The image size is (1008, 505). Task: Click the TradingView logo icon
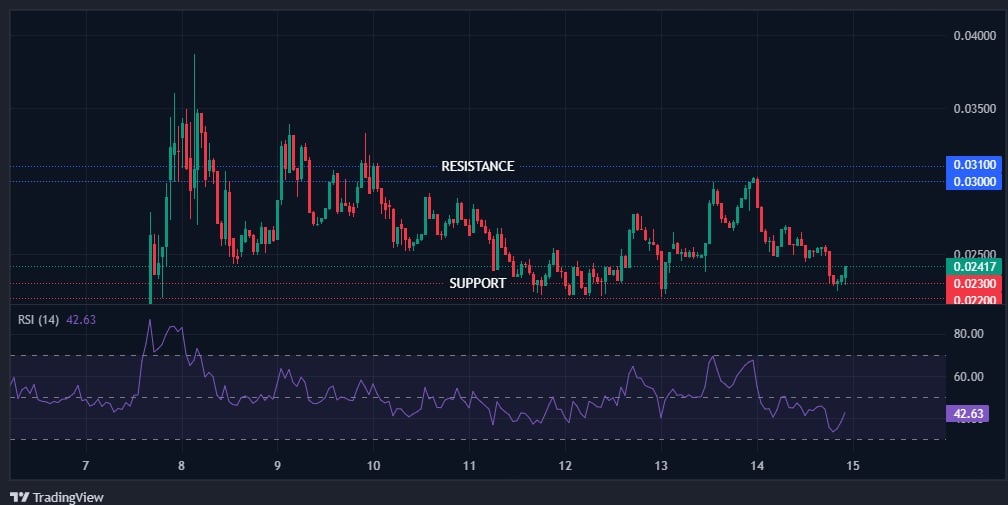19,497
